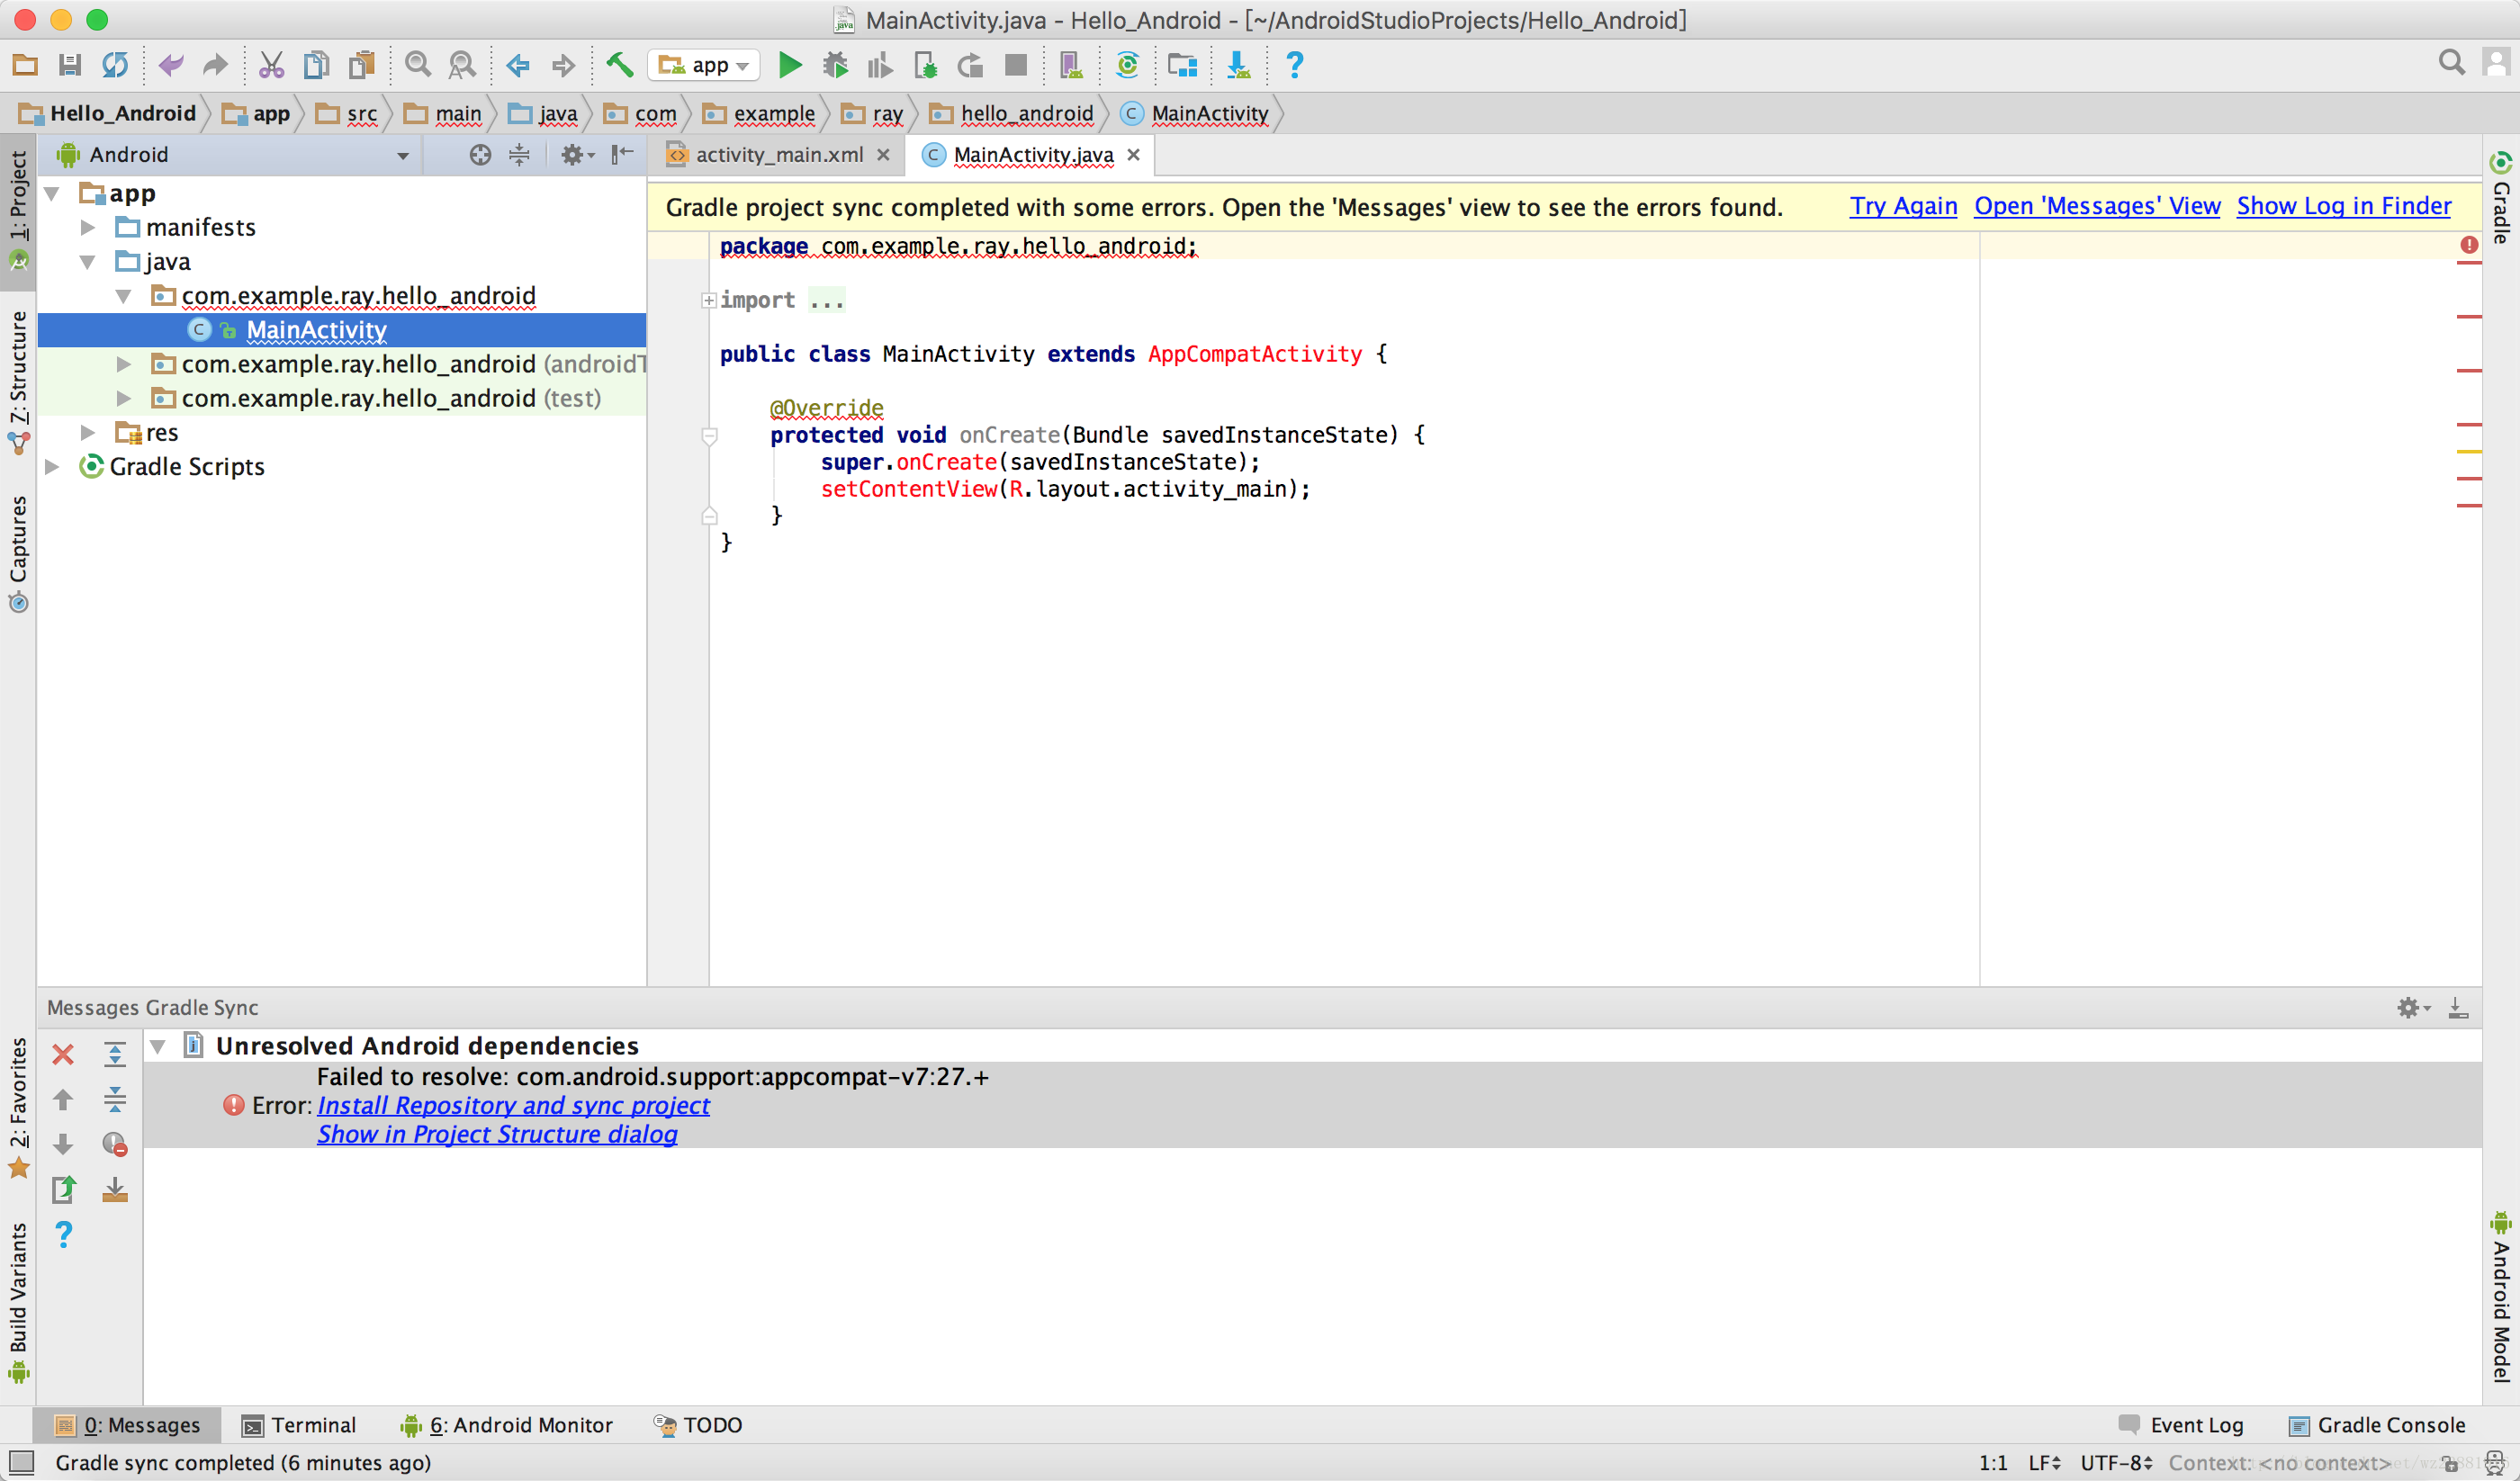This screenshot has height=1481, width=2520.
Task: Click the Show Log in Finder link
Action: point(2343,206)
